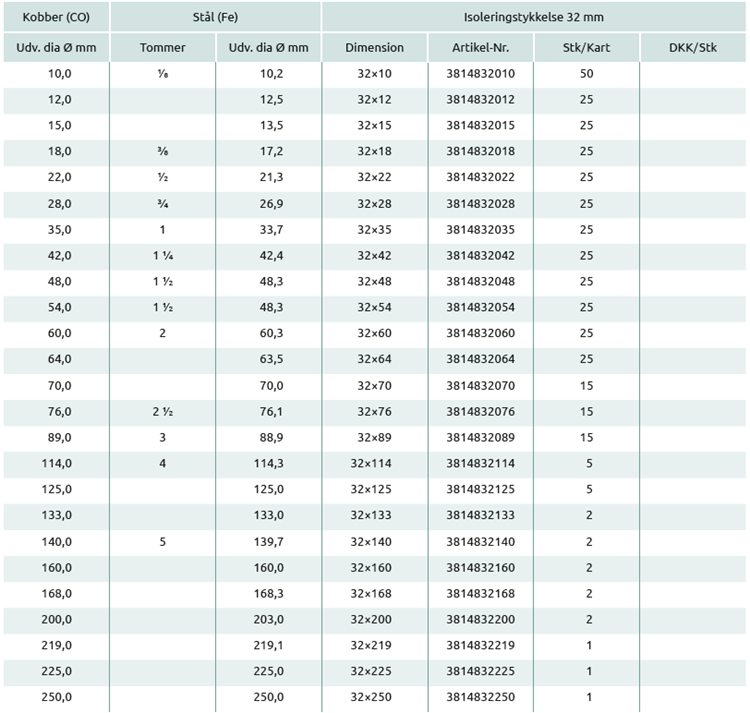Select the dimension cell 32×114
750x713 pixels.
(x=371, y=463)
